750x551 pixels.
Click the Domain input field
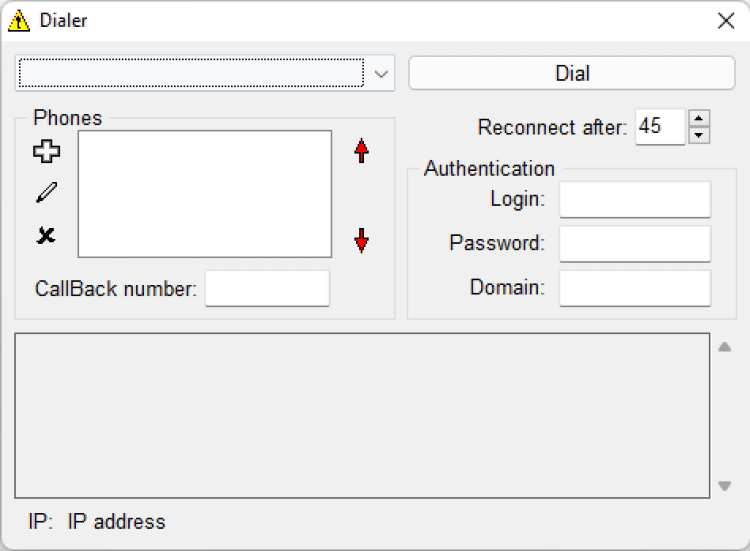click(635, 288)
